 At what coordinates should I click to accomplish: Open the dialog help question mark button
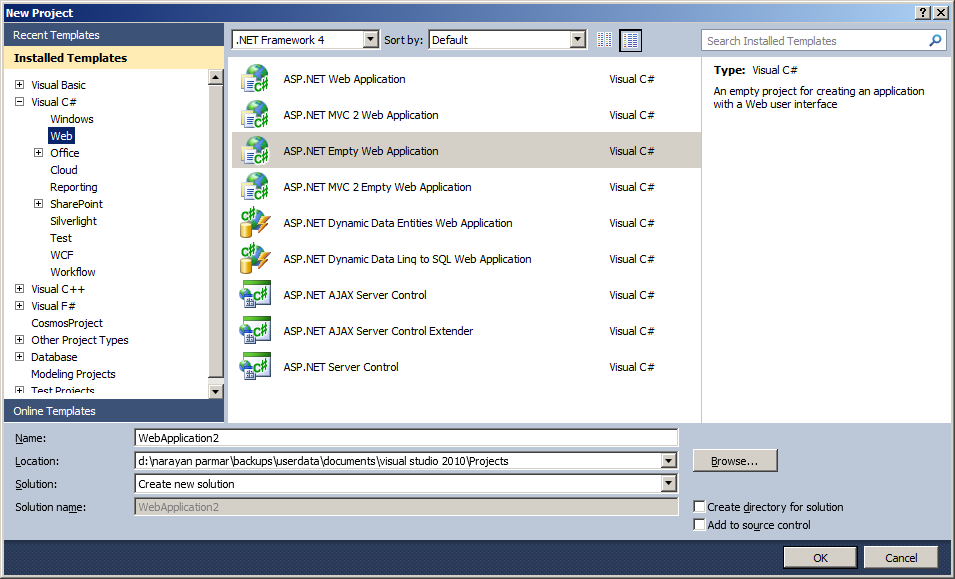(923, 13)
